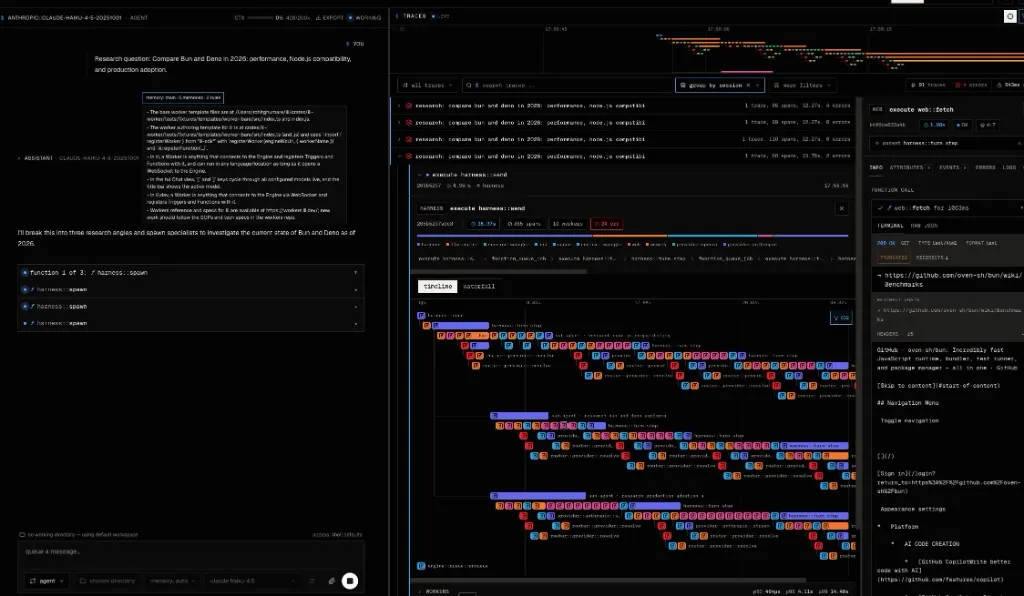This screenshot has height=596, width=1024.
Task: Click the square icon in window top-right corner
Action: pyautogui.click(x=1010, y=16)
